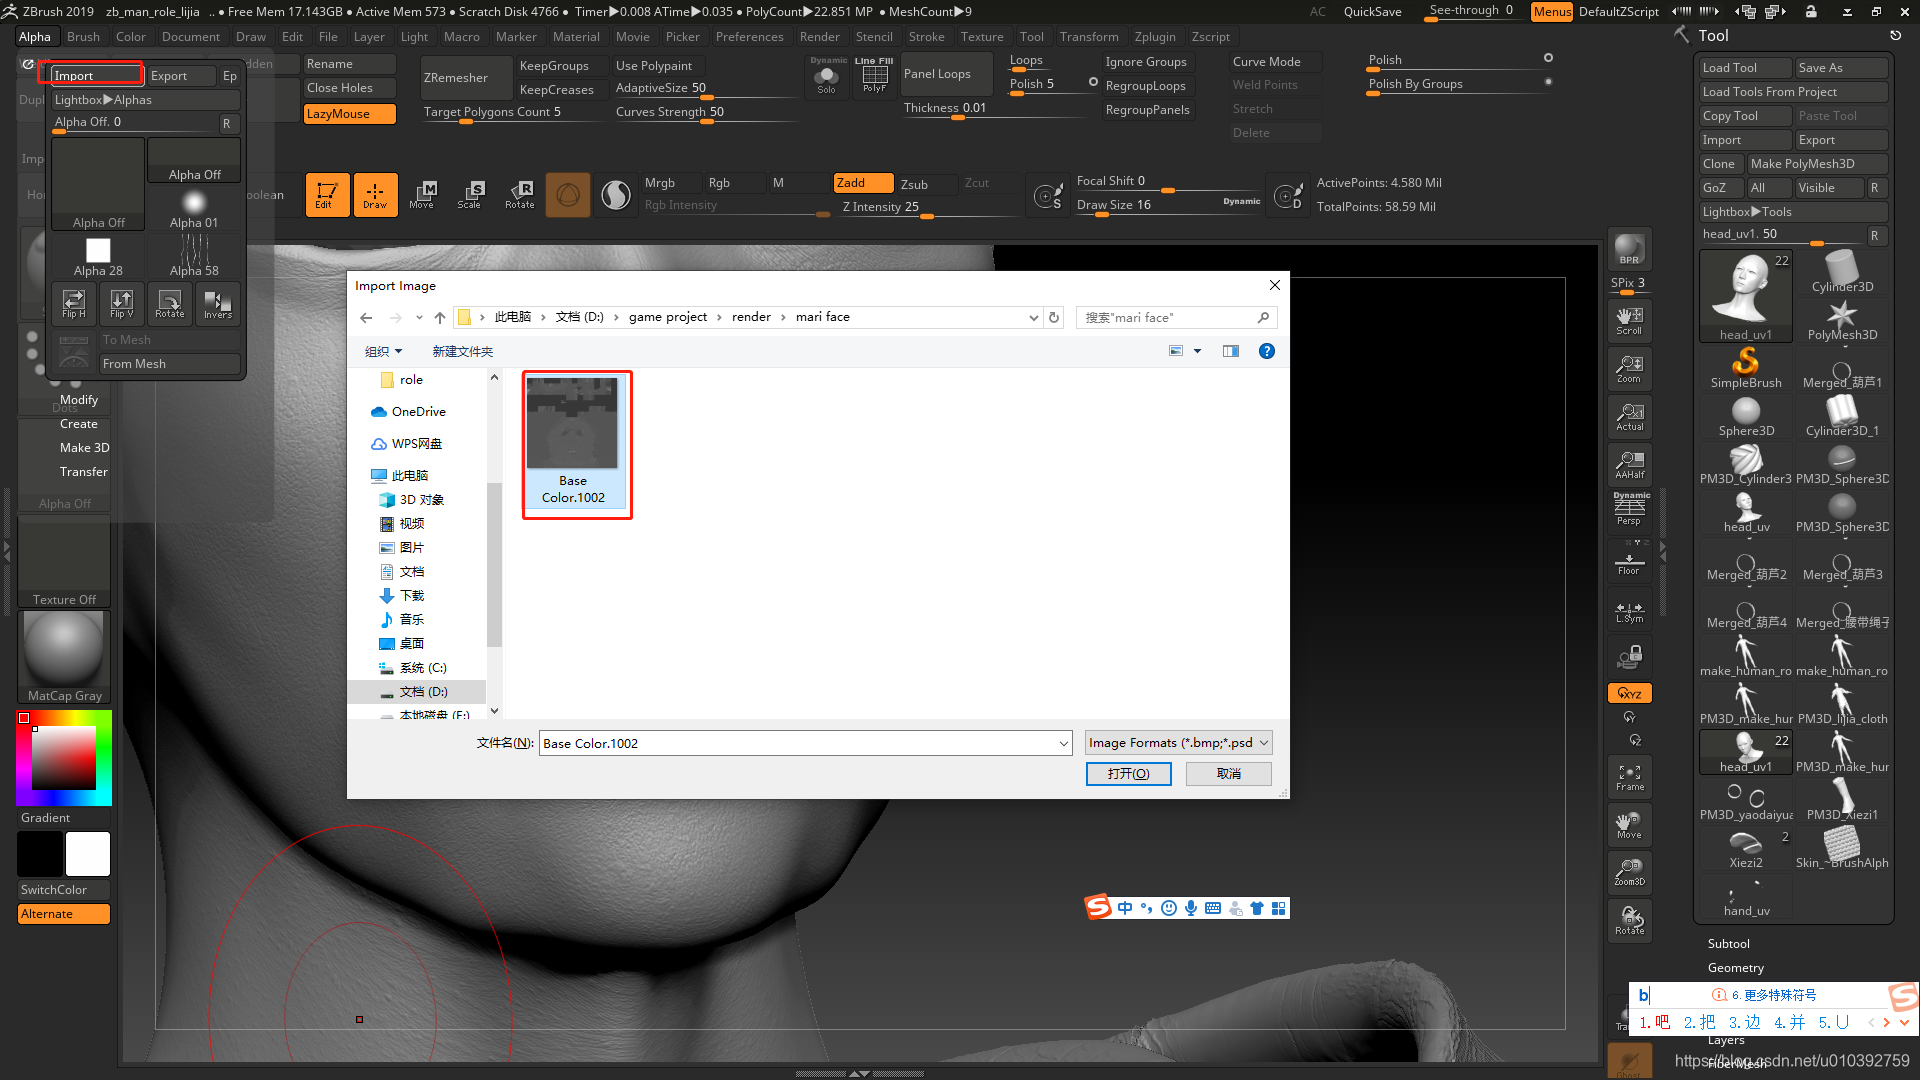Click the Scroll canvas icon
The image size is (1920, 1080).
(x=1629, y=320)
